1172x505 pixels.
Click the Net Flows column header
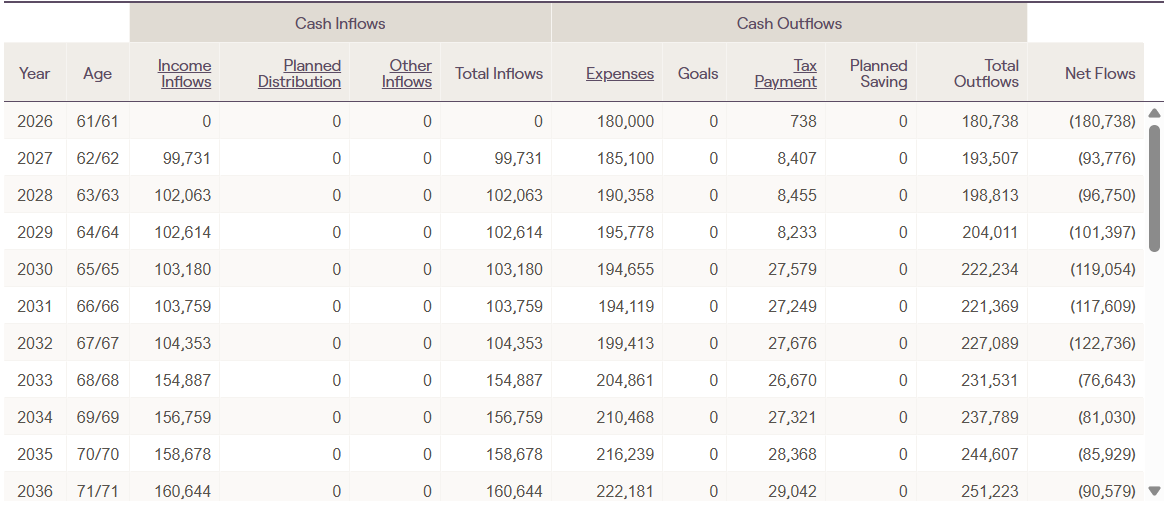1100,74
